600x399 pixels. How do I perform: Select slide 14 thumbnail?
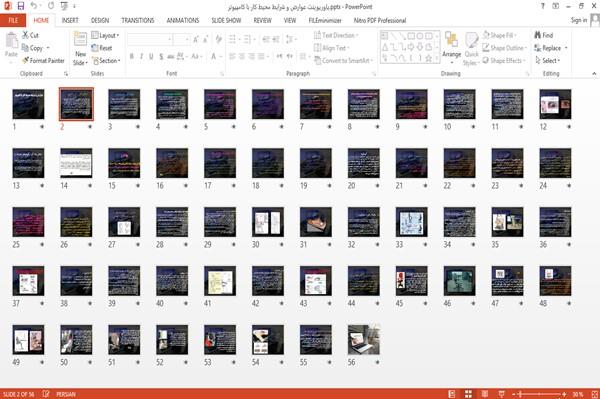coord(76,163)
